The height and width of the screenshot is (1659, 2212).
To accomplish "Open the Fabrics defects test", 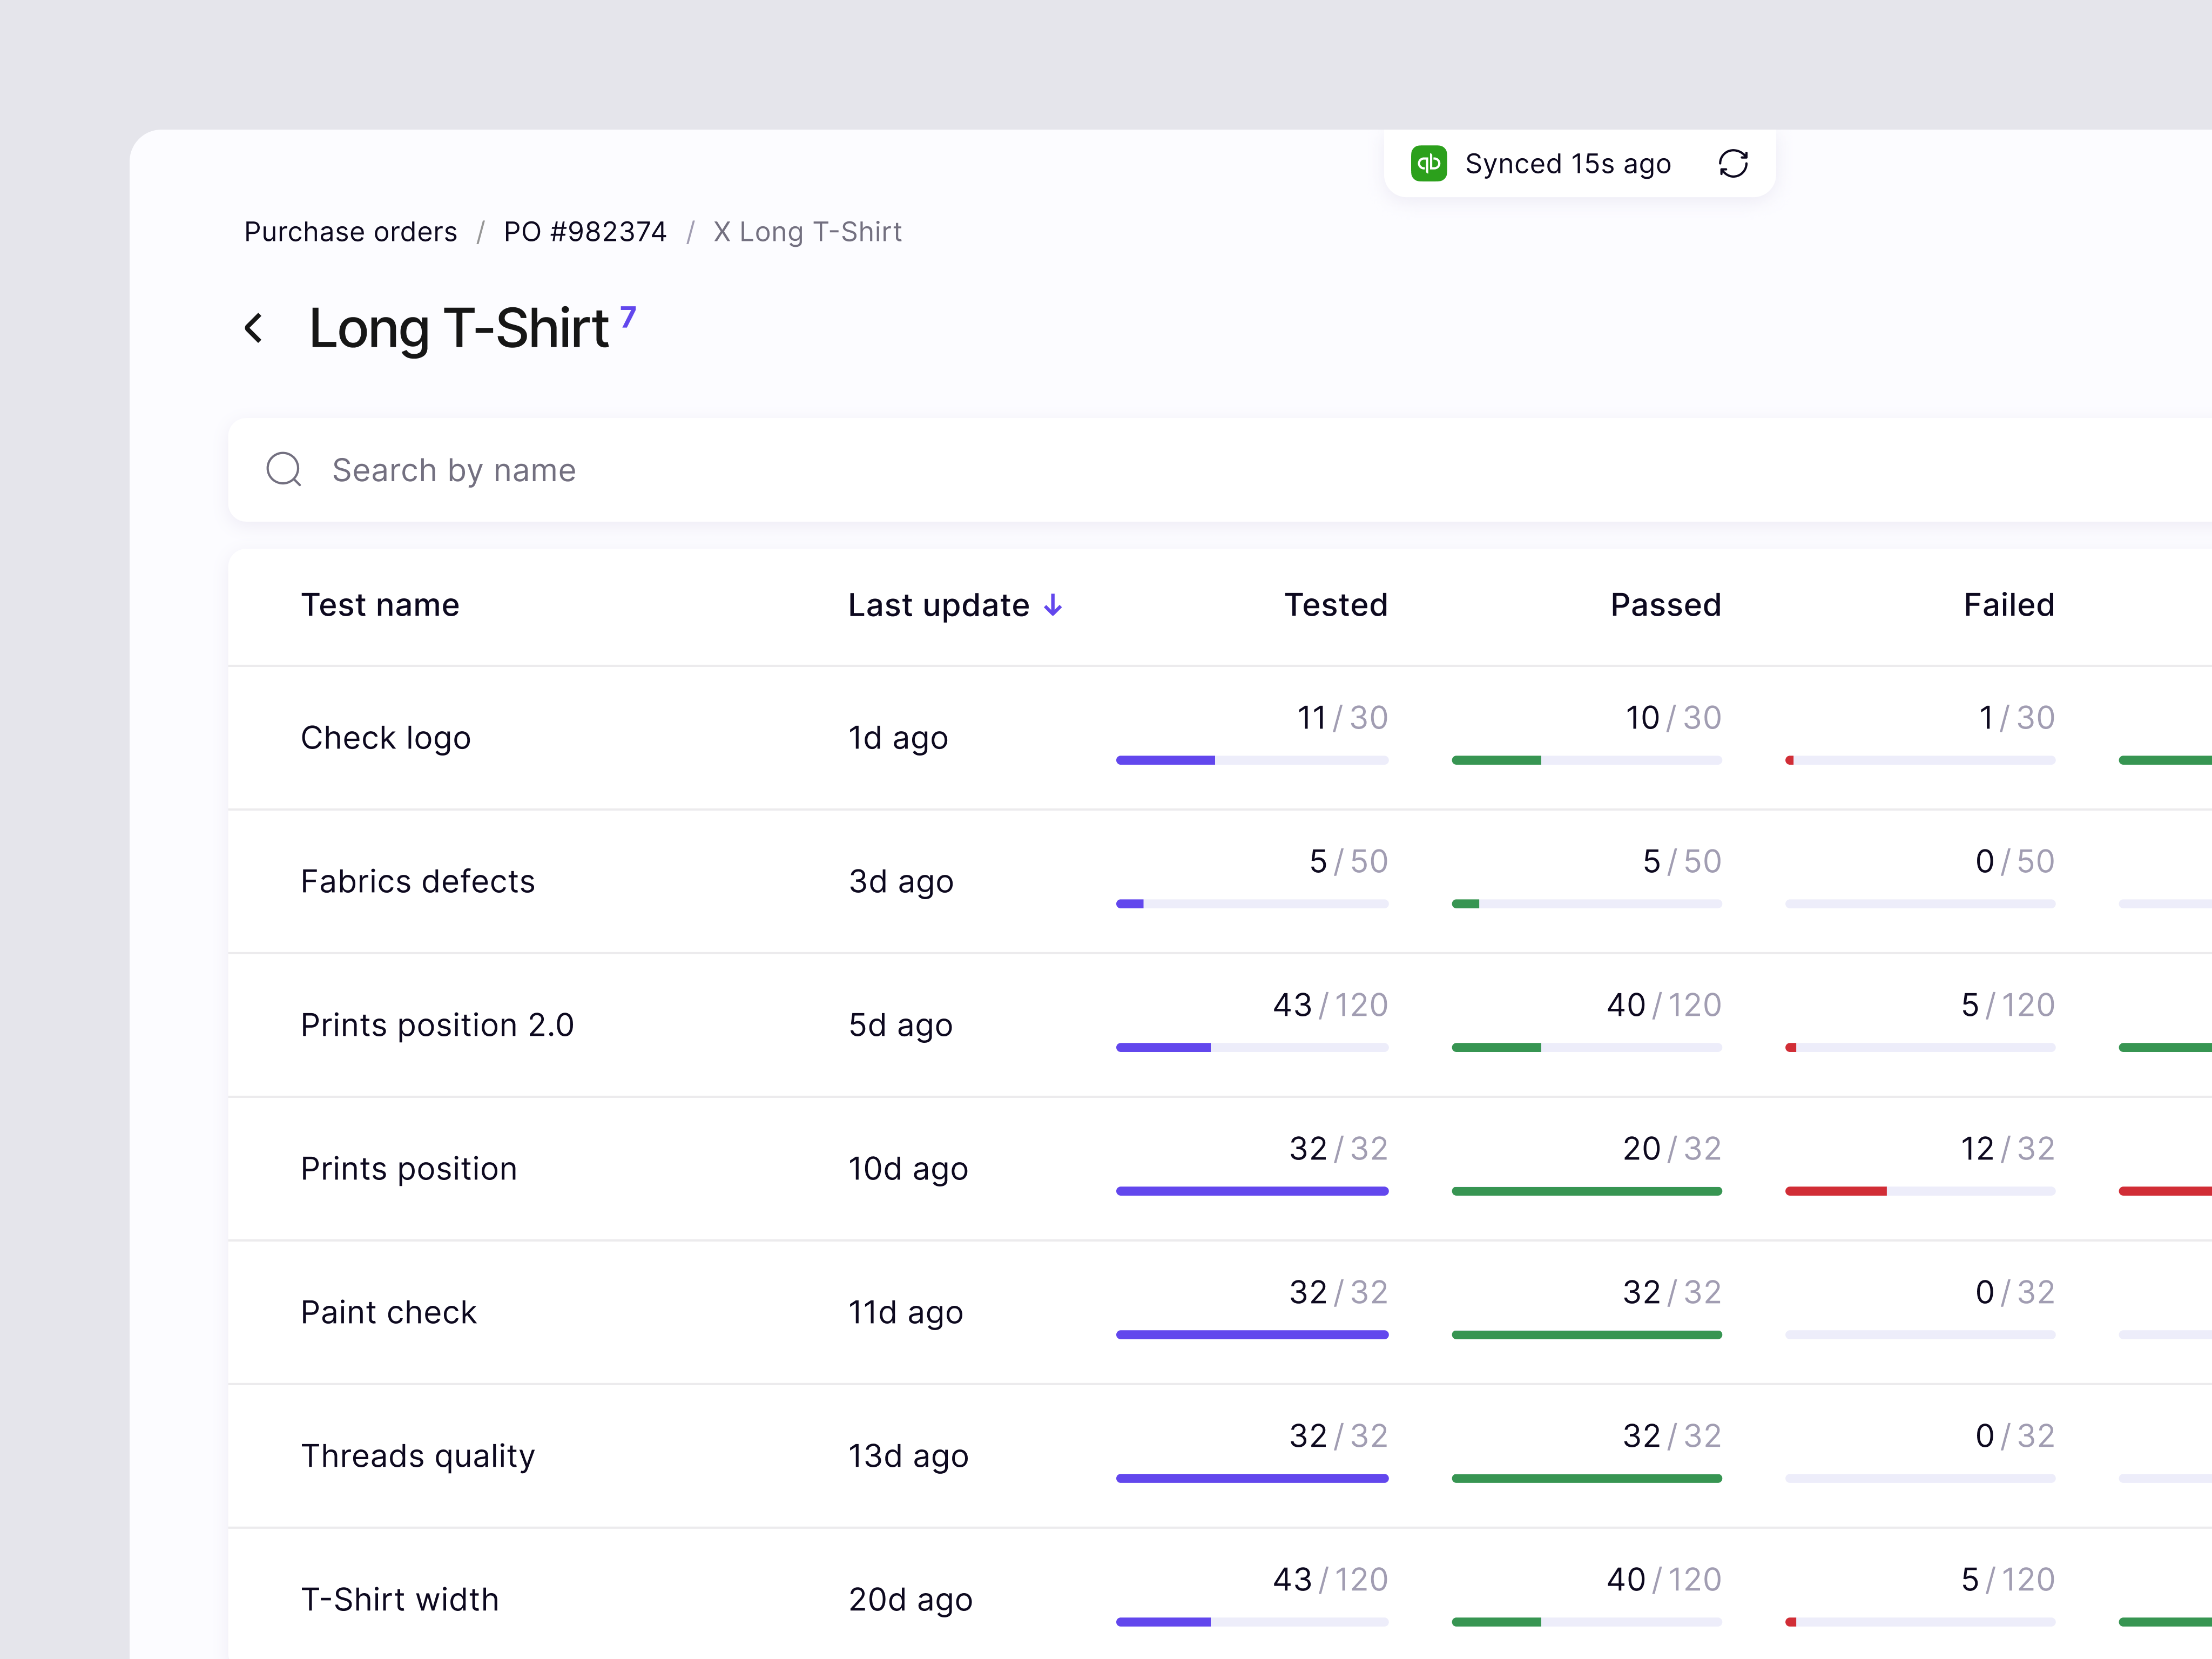I will point(418,881).
